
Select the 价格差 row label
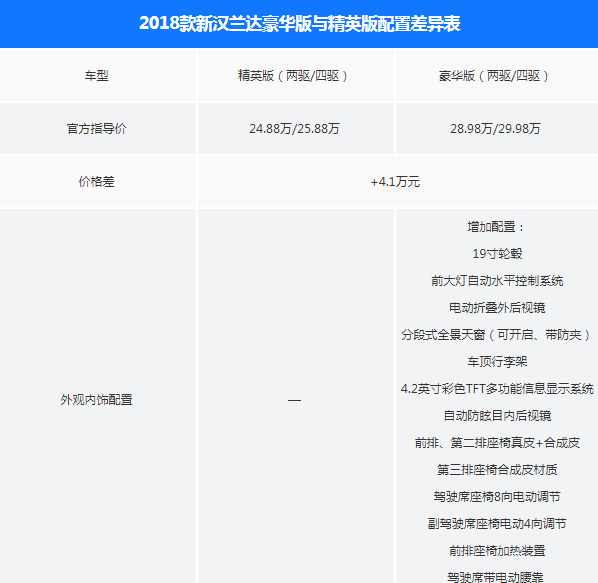point(96,181)
